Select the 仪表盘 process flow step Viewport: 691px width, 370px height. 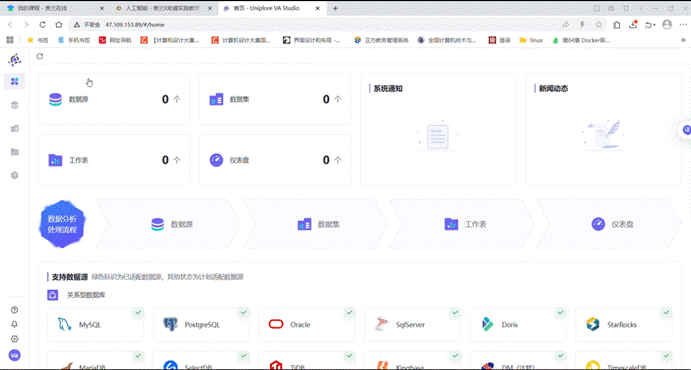coord(609,224)
